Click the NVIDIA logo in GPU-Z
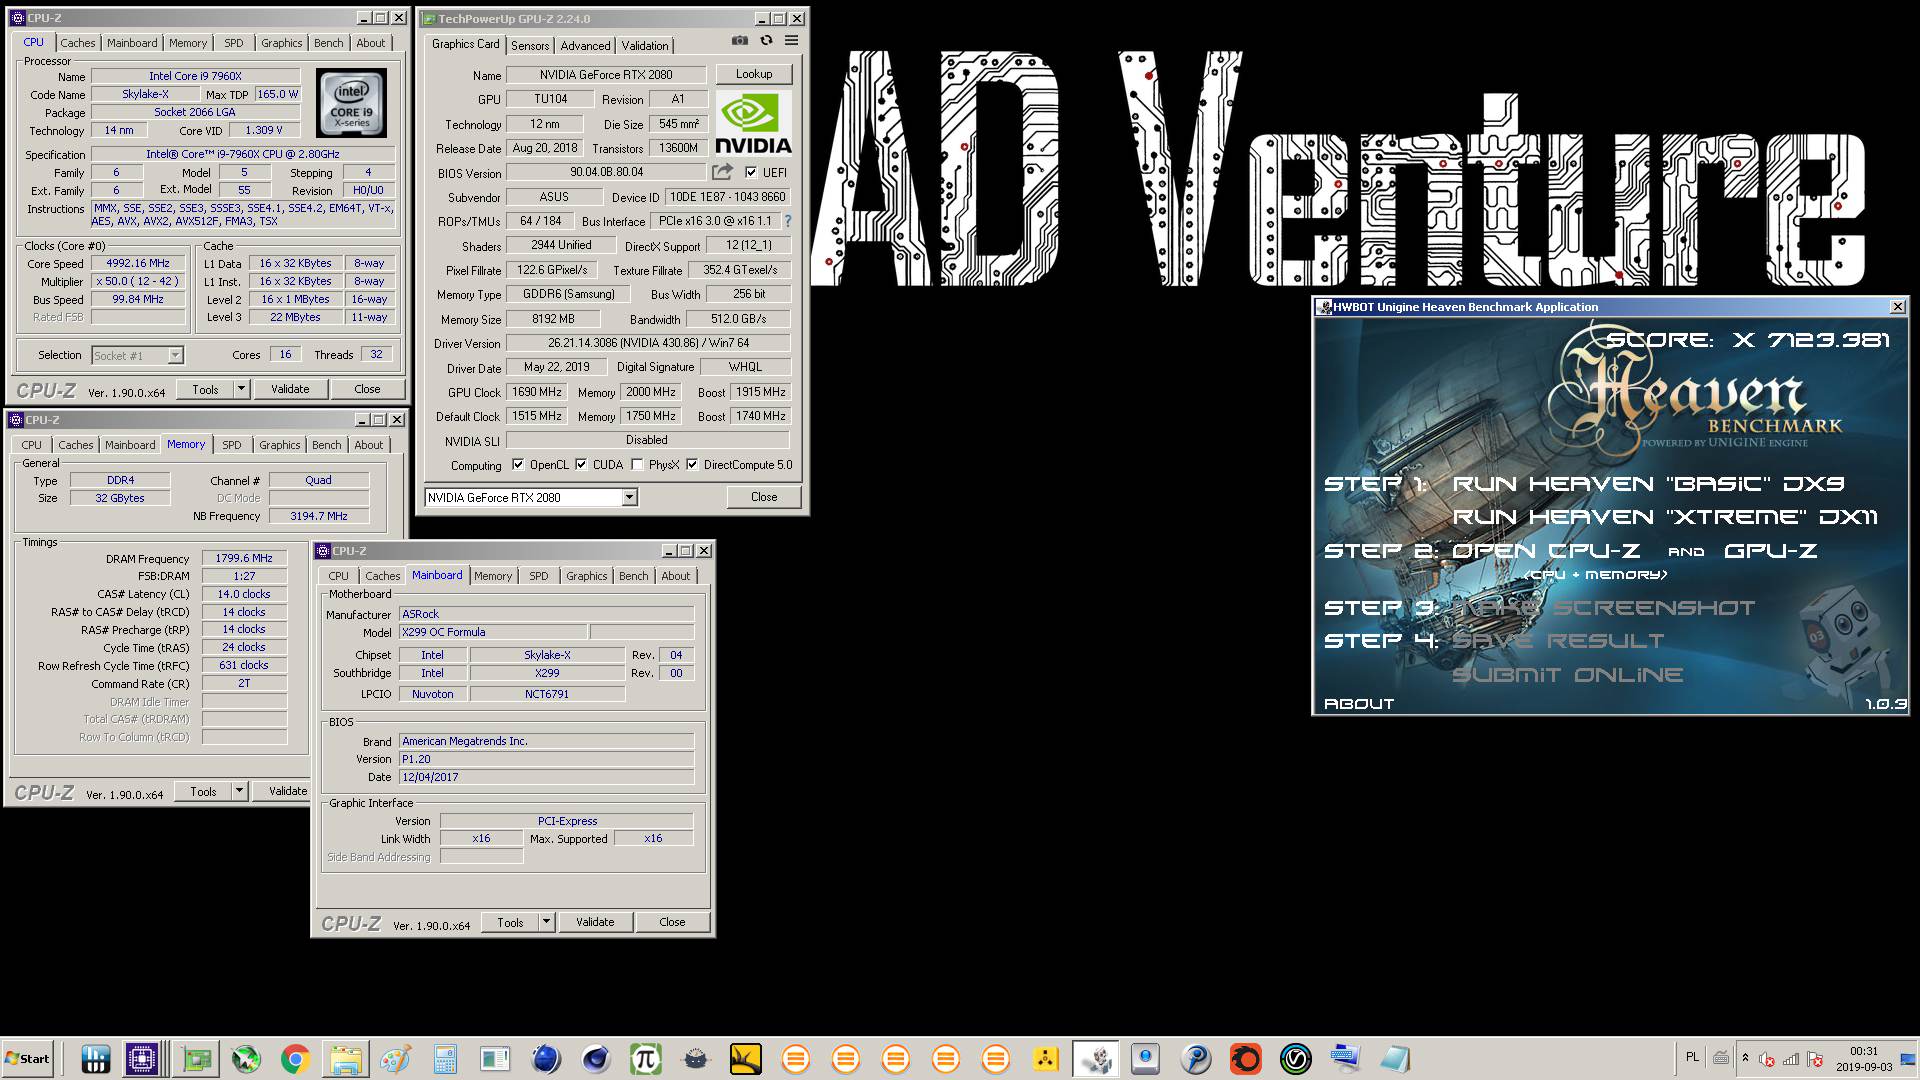1920x1080 pixels. point(754,124)
